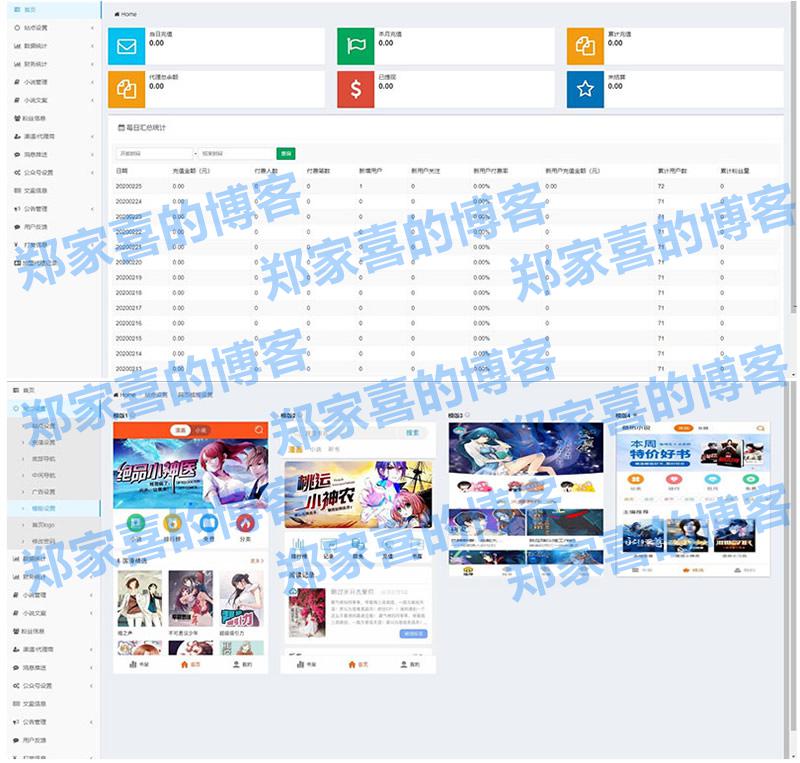Image resolution: width=800 pixels, height=763 pixels.
Task: Tap the search icon in template 1's orange header
Action: click(259, 430)
